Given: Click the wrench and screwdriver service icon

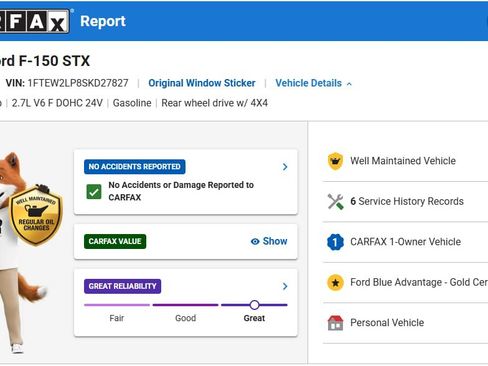Looking at the screenshot, I should (335, 201).
